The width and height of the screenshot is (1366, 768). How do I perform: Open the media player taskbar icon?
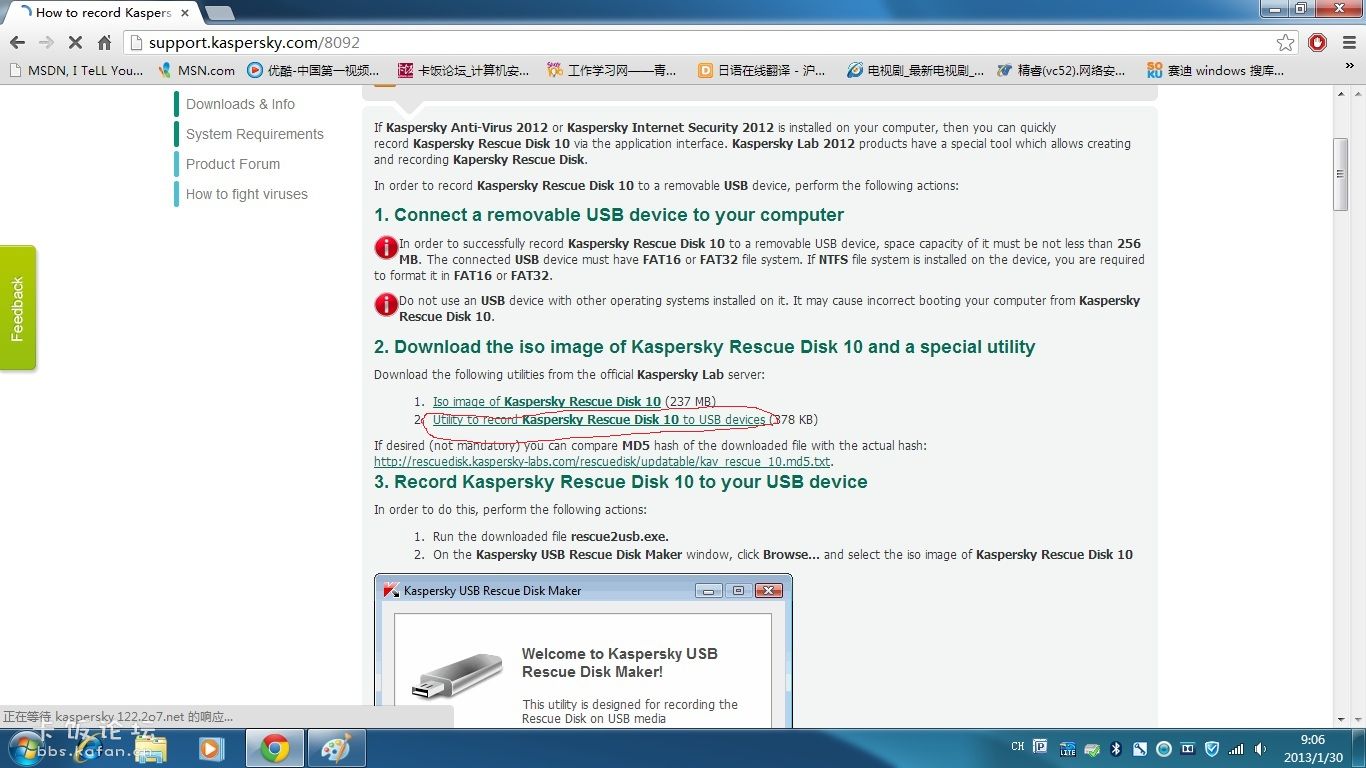210,748
